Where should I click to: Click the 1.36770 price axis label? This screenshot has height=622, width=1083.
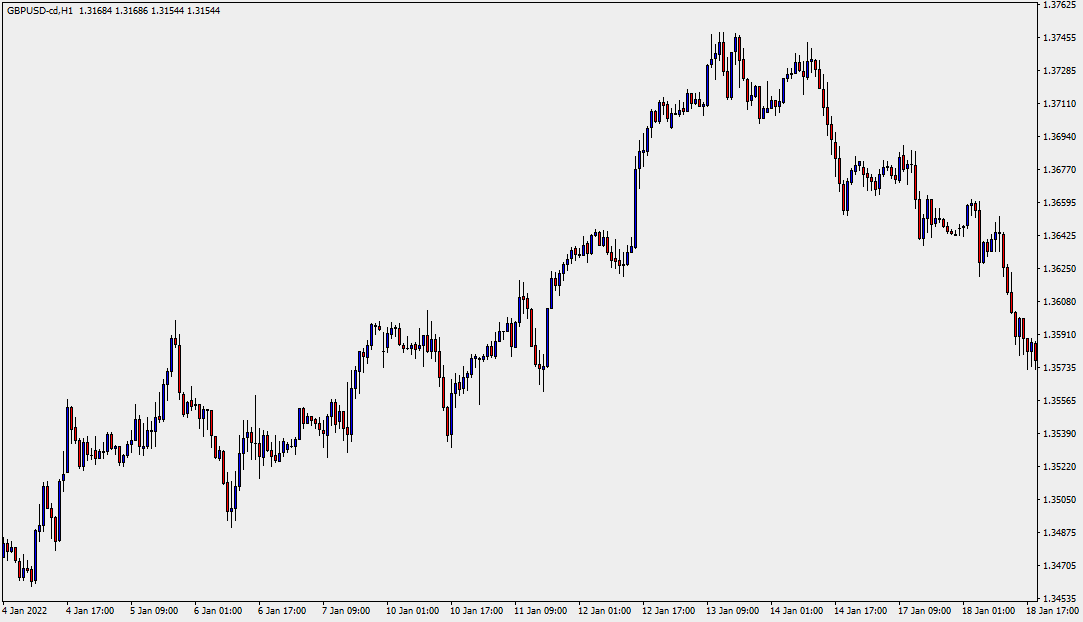(1058, 170)
